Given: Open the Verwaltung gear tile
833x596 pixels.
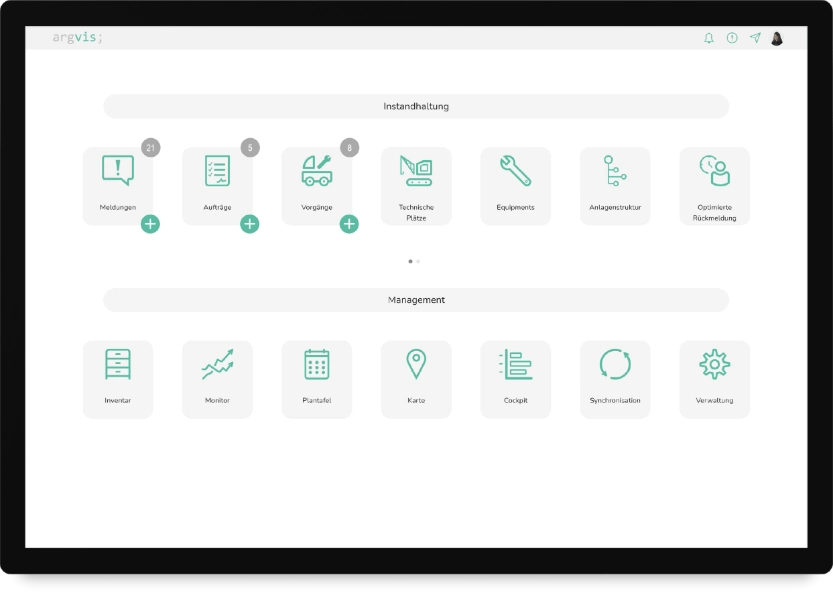Looking at the screenshot, I should [715, 379].
